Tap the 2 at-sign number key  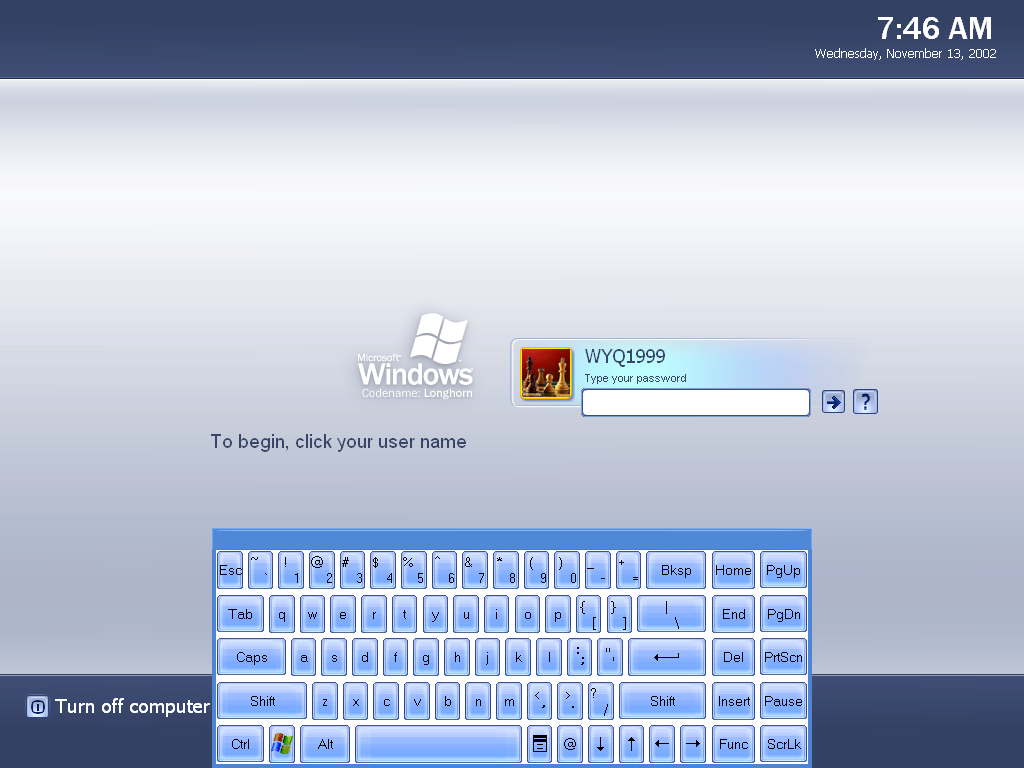click(322, 570)
